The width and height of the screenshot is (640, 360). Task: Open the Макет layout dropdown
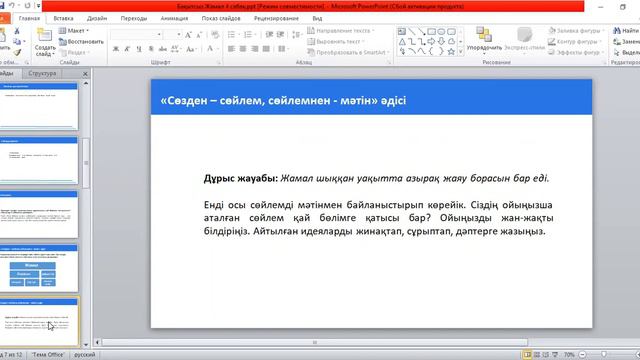pyautogui.click(x=74, y=31)
